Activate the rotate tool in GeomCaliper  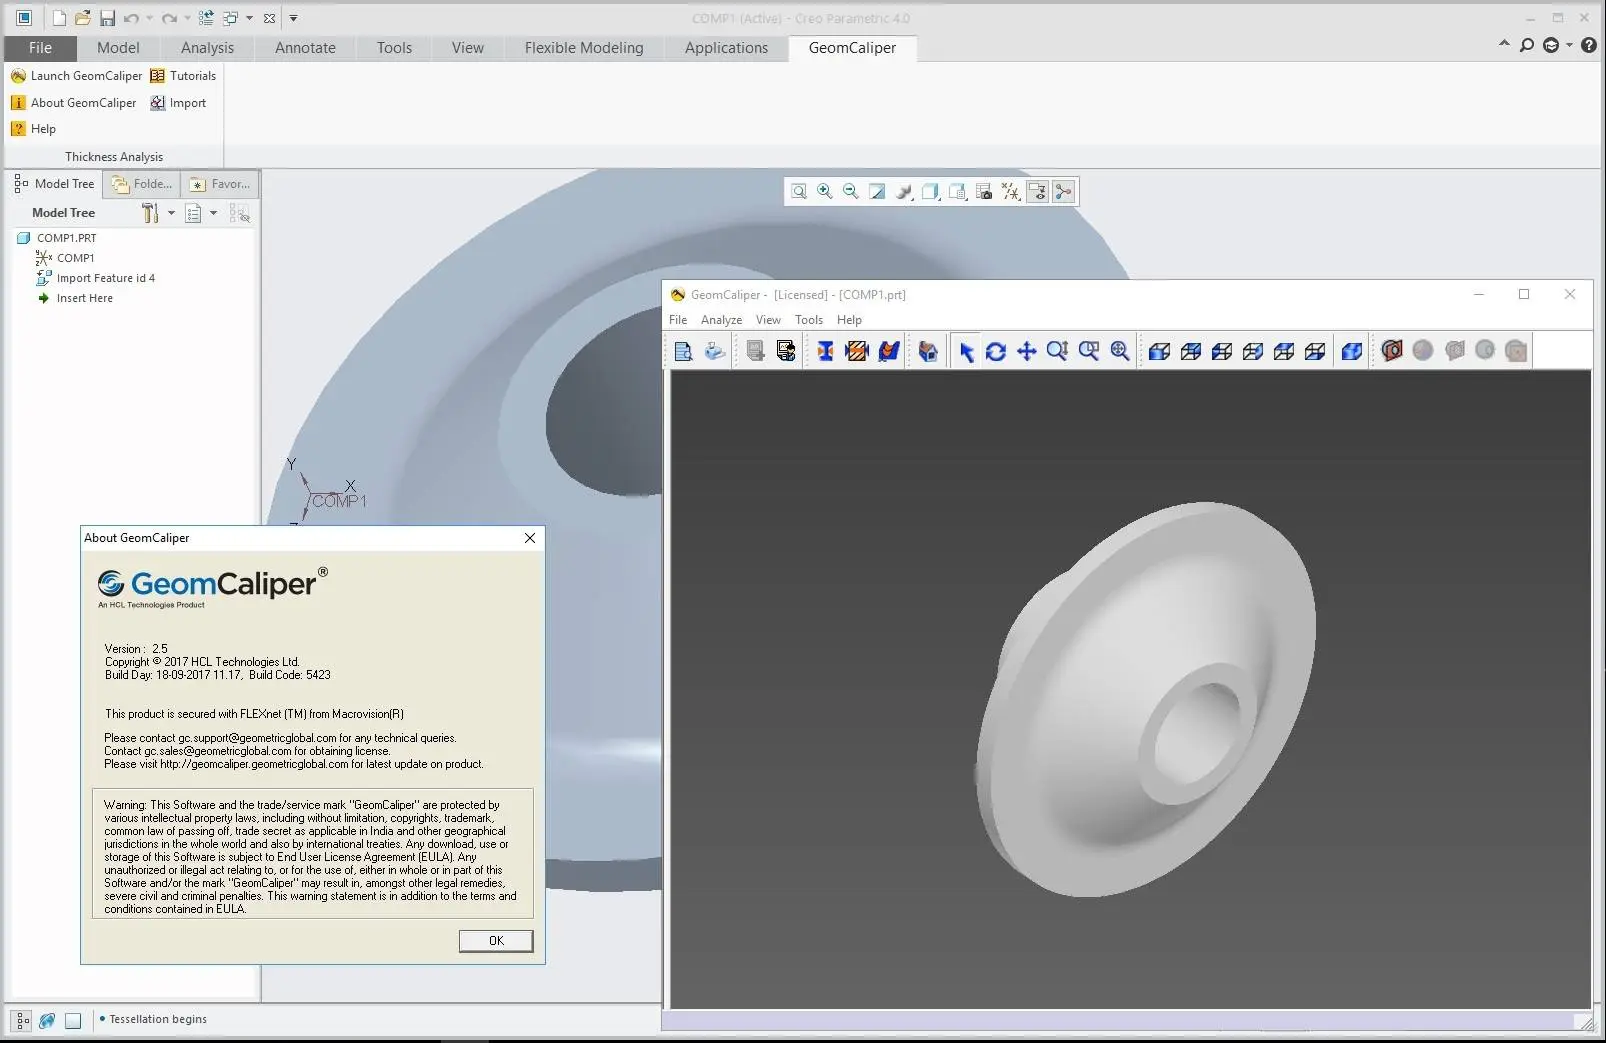pos(996,351)
